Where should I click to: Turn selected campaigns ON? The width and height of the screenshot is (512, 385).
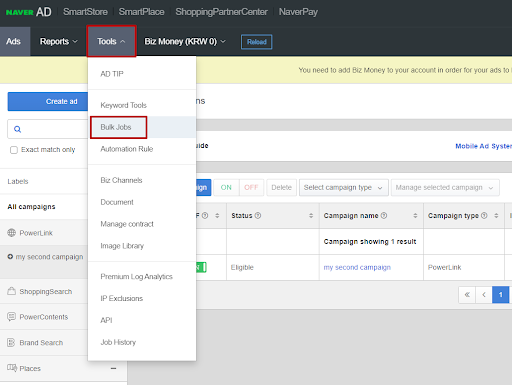pos(226,187)
